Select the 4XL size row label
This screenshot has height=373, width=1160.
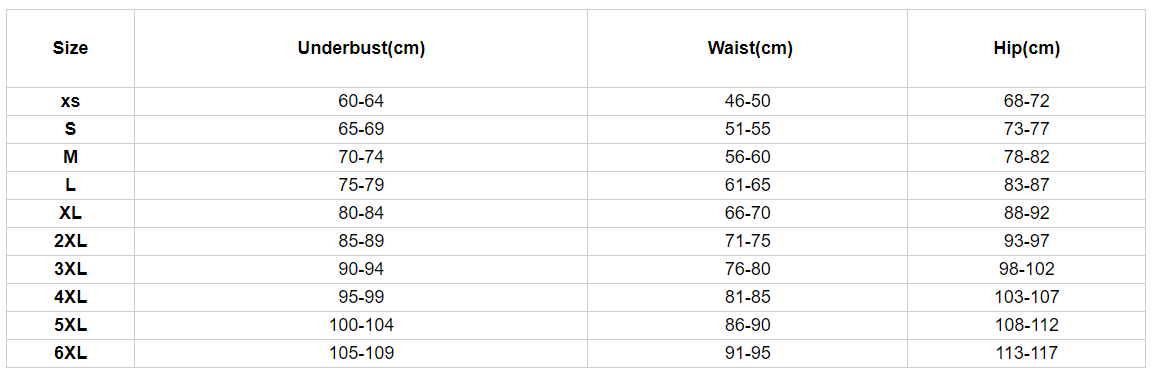coord(70,298)
